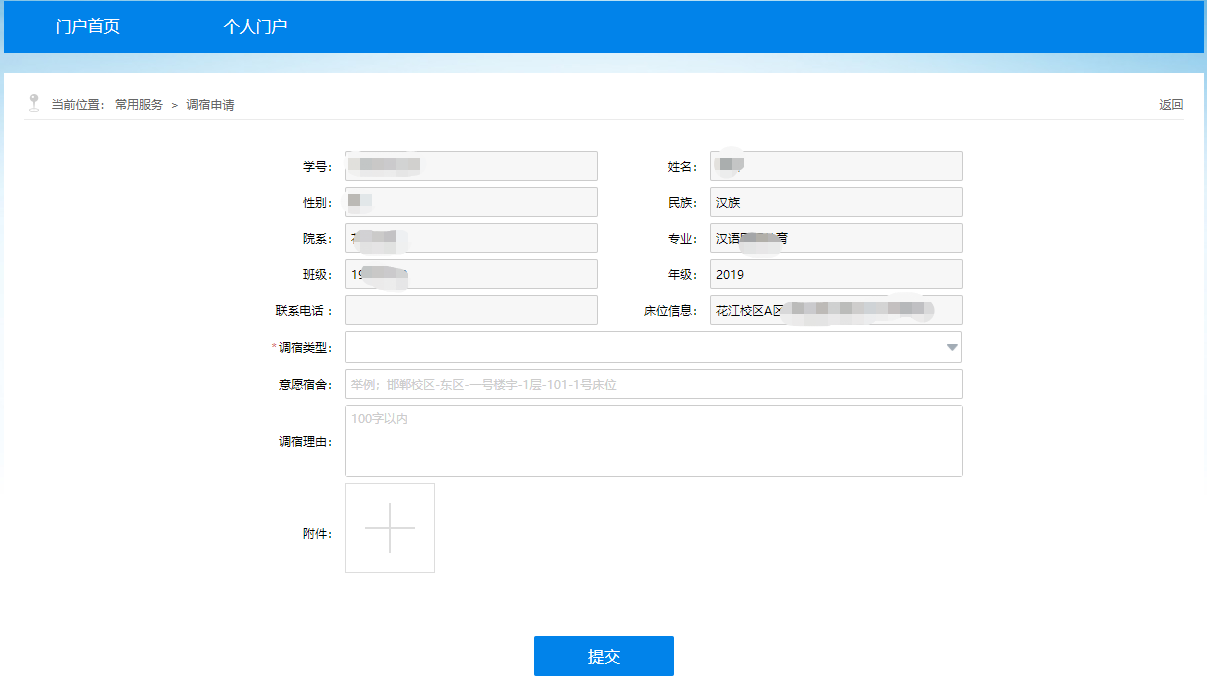Click the 床位信息 field
Screen dimensions: 1207x698
pyautogui.click(x=836, y=310)
